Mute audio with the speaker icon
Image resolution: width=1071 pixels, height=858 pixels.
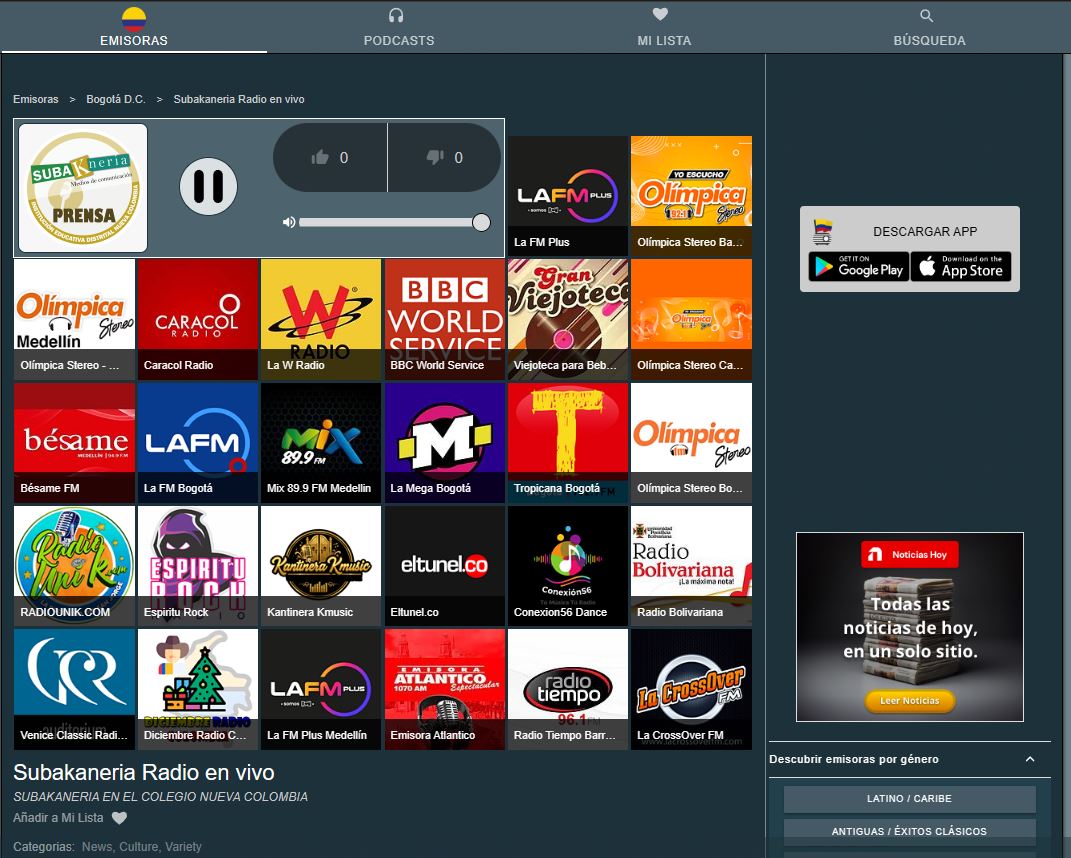[289, 222]
